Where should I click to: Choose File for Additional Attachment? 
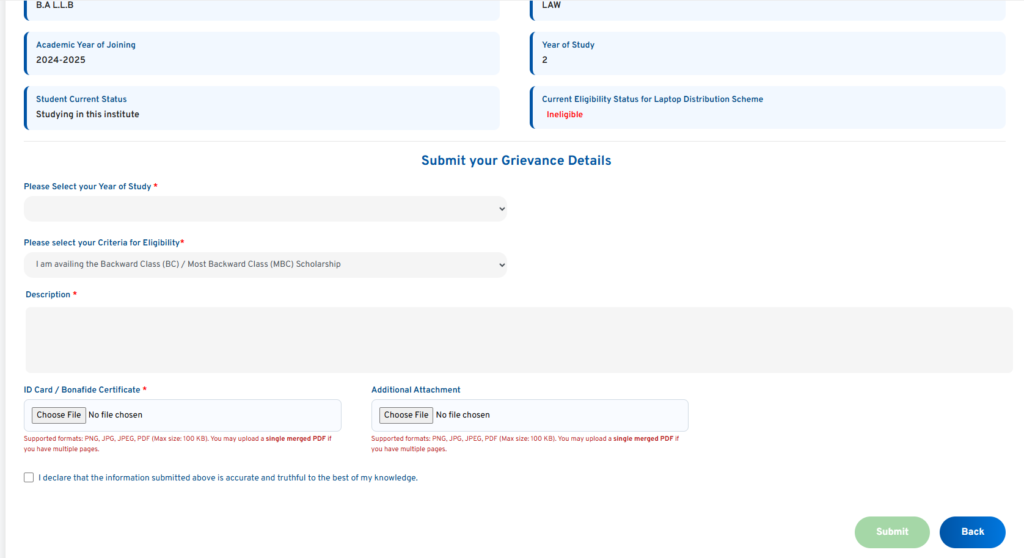coord(406,415)
